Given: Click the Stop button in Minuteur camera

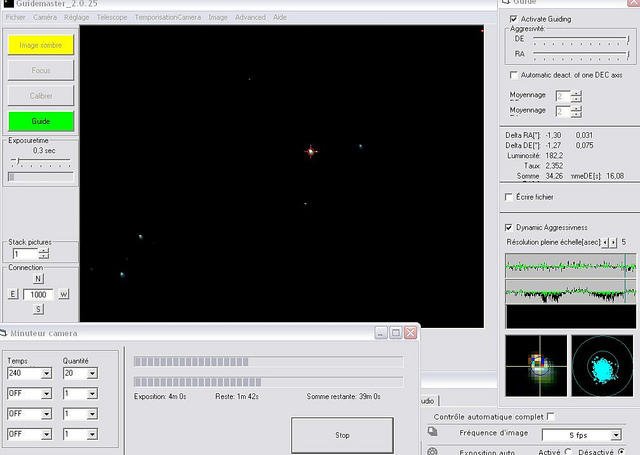Looking at the screenshot, I should click(x=342, y=435).
